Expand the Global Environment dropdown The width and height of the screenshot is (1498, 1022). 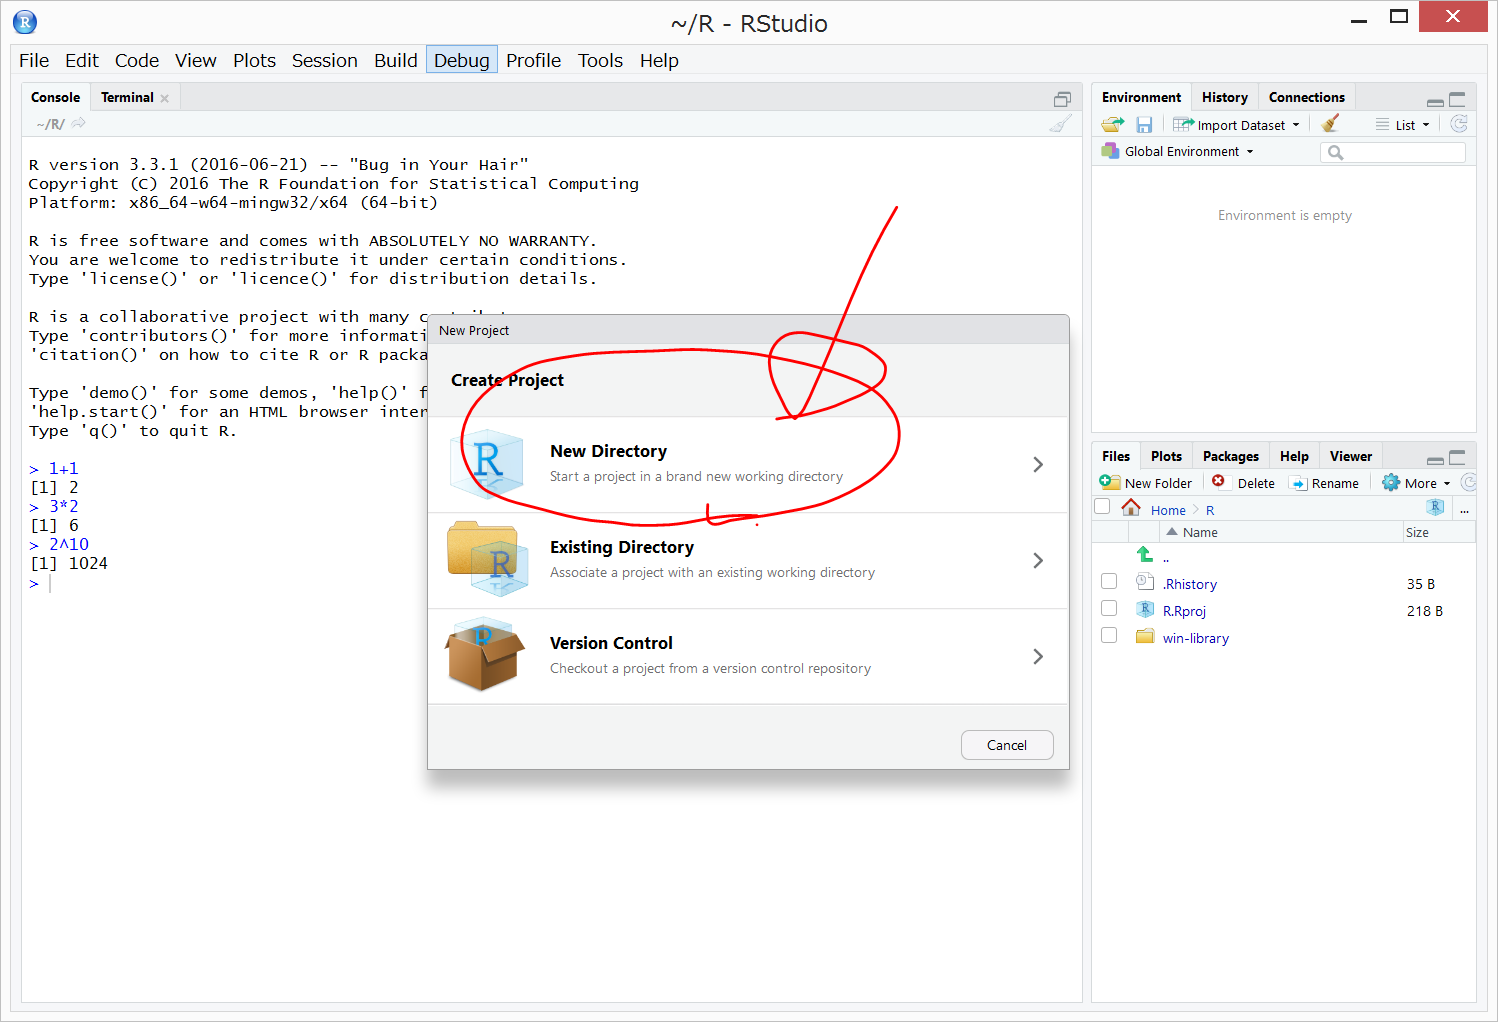point(1180,152)
